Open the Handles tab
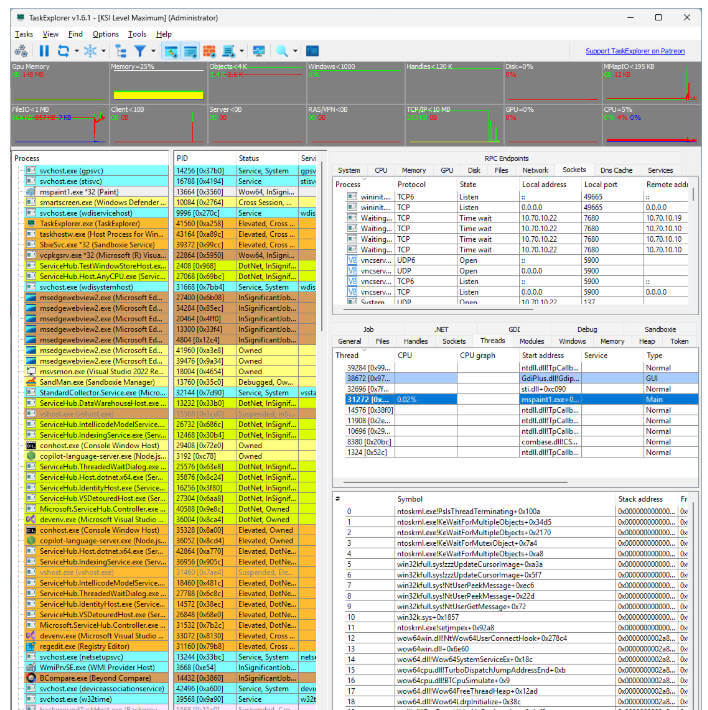 pos(415,341)
